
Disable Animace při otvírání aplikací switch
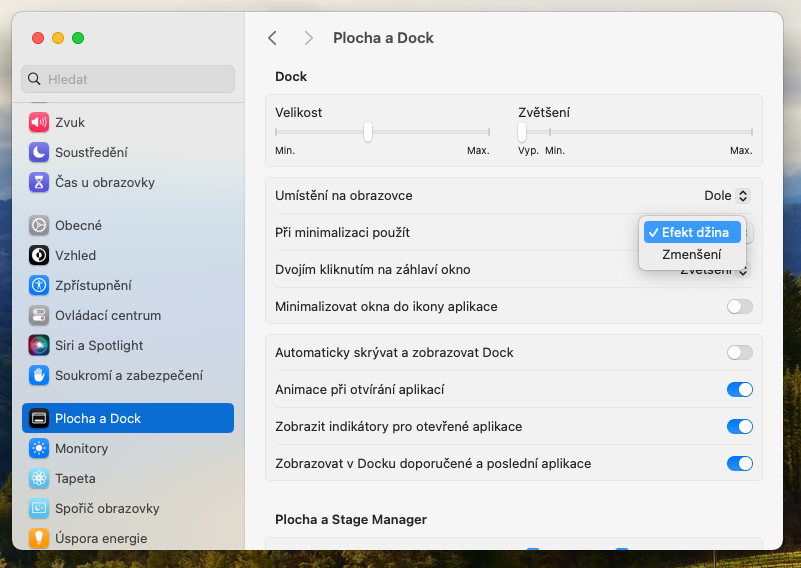(x=739, y=389)
